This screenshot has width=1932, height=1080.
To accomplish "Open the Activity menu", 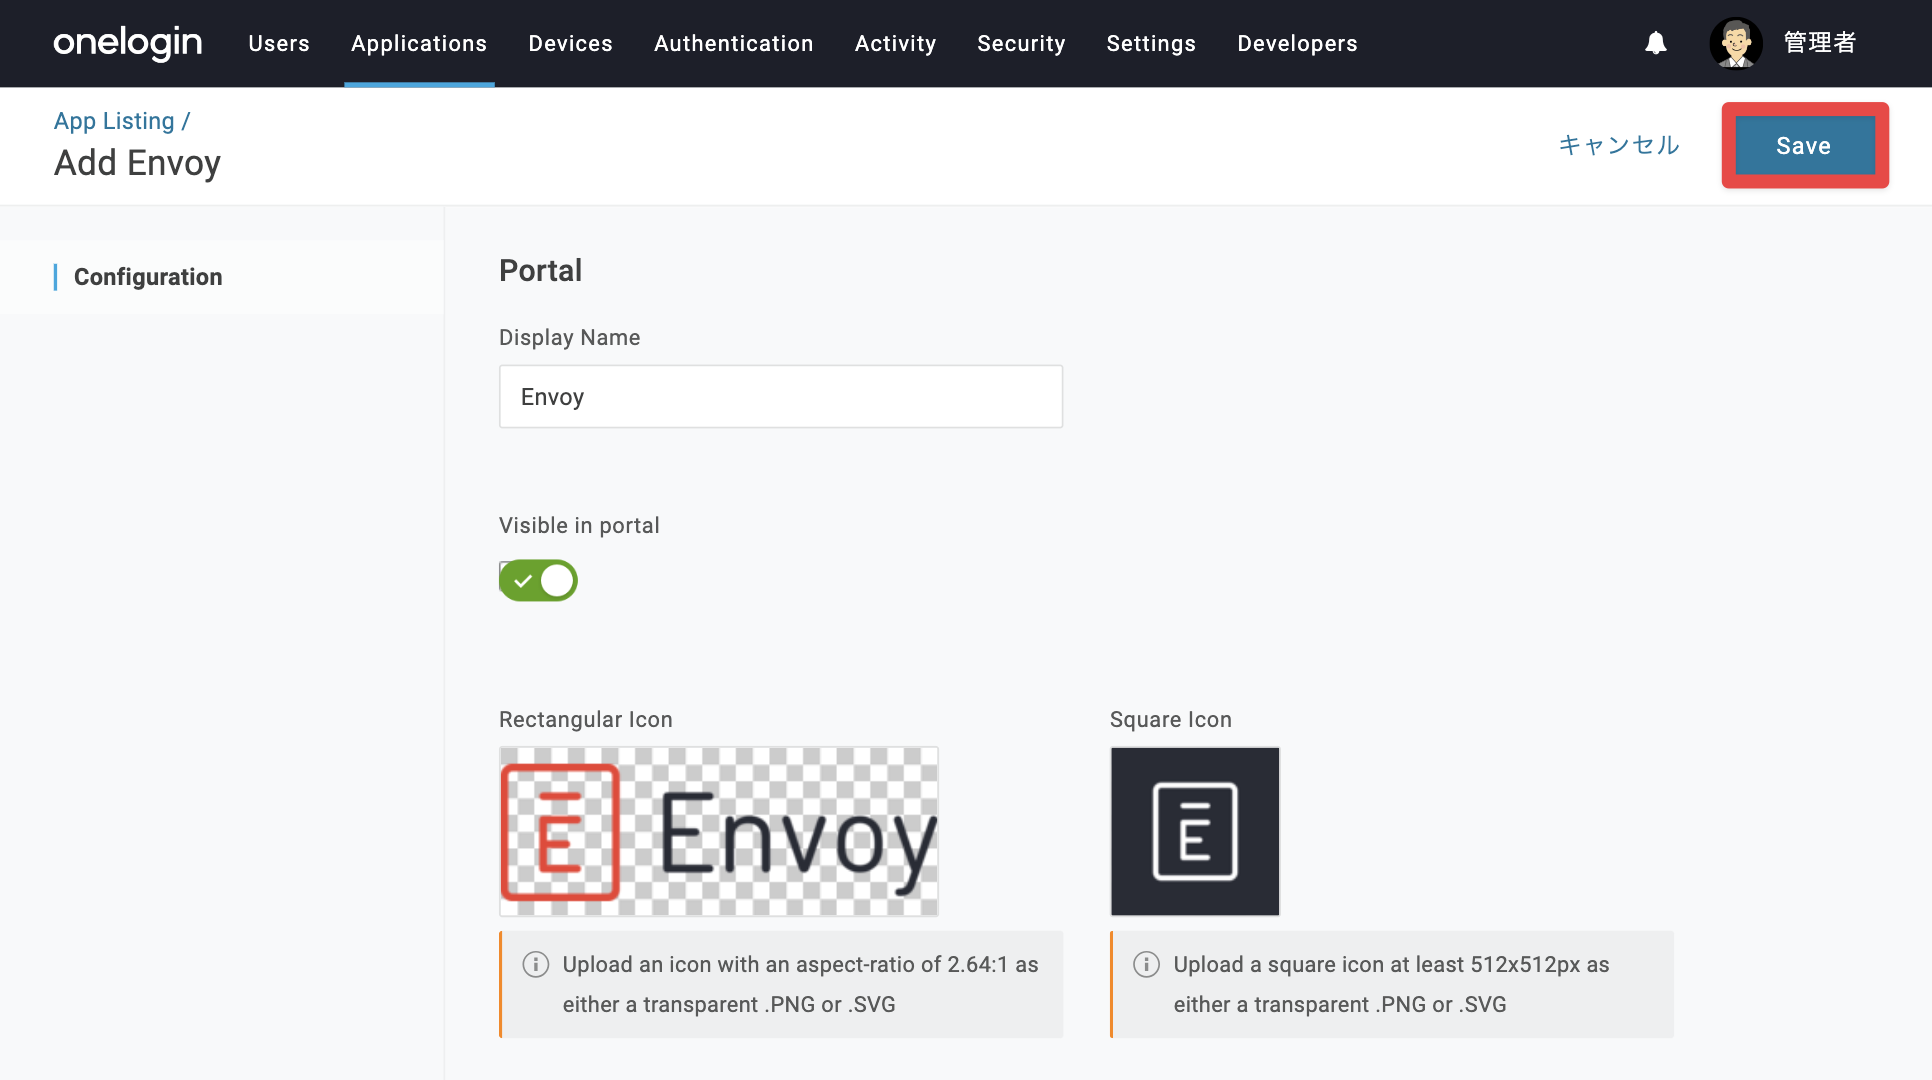I will click(895, 43).
